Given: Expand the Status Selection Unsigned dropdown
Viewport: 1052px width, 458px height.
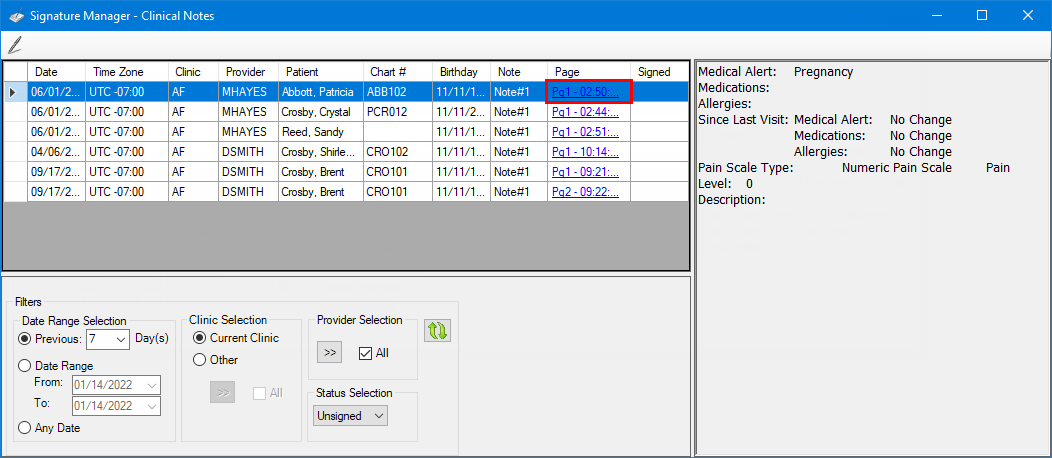Looking at the screenshot, I should click(x=377, y=416).
